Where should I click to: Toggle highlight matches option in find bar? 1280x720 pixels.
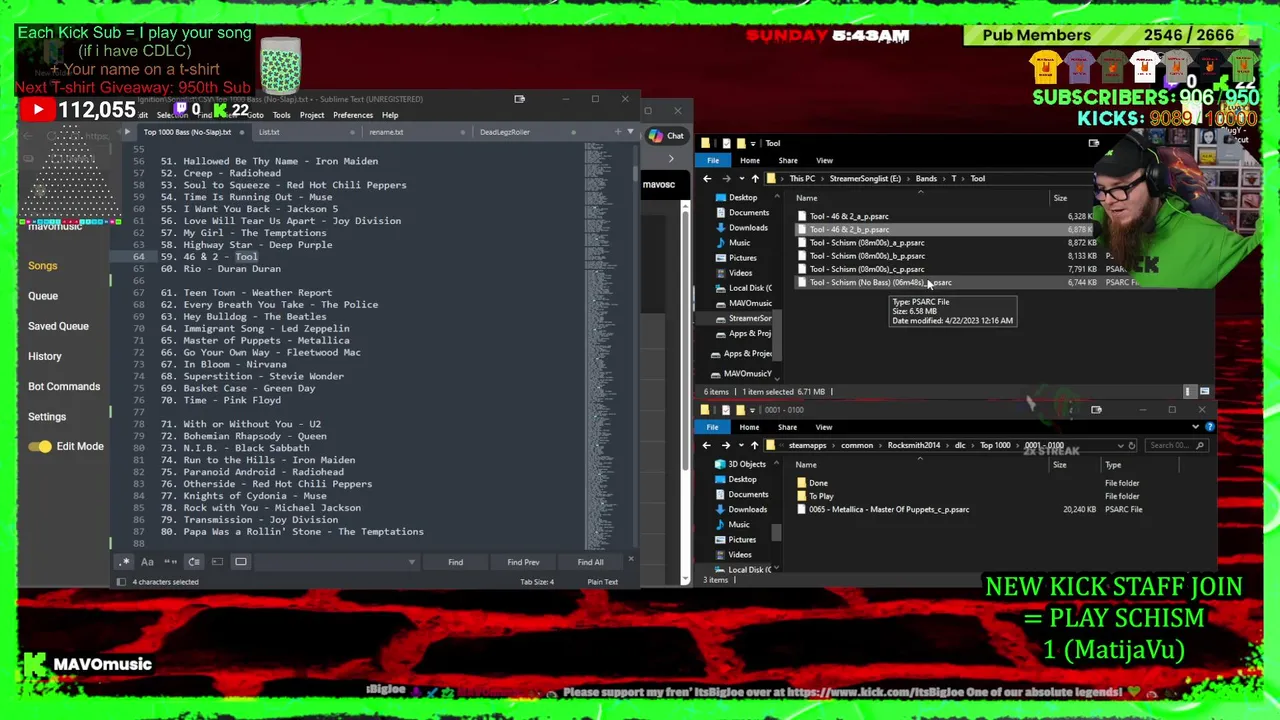click(x=241, y=562)
